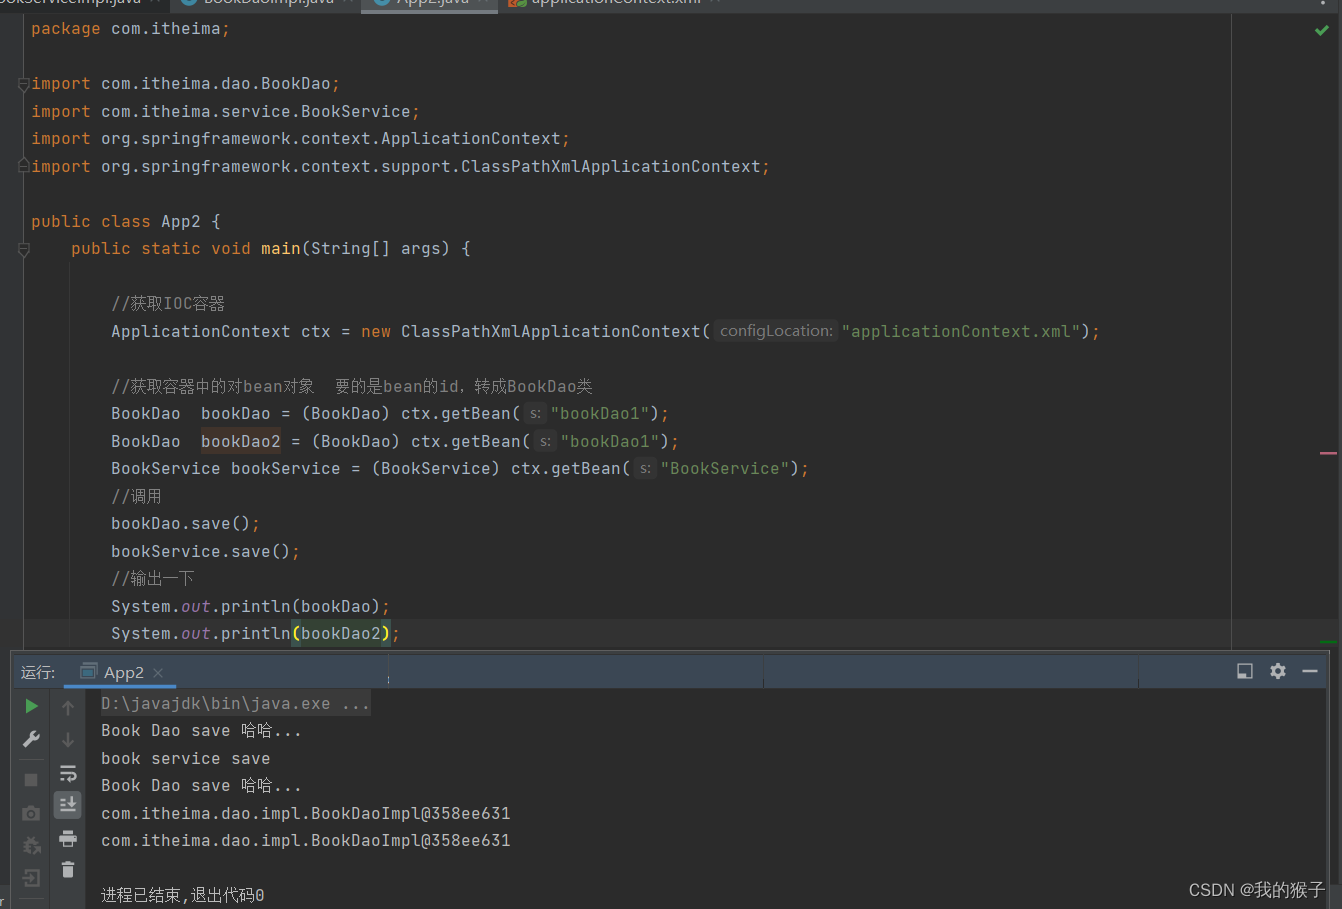Collapse the main method using gutter arrow
This screenshot has width=1342, height=909.
[x=22, y=248]
